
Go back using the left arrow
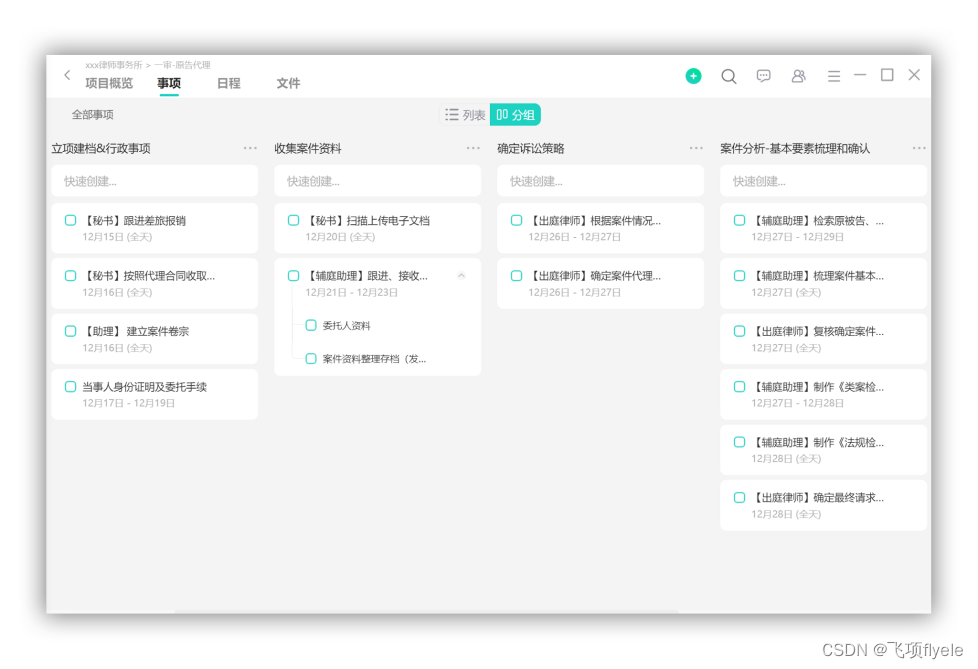click(x=67, y=75)
